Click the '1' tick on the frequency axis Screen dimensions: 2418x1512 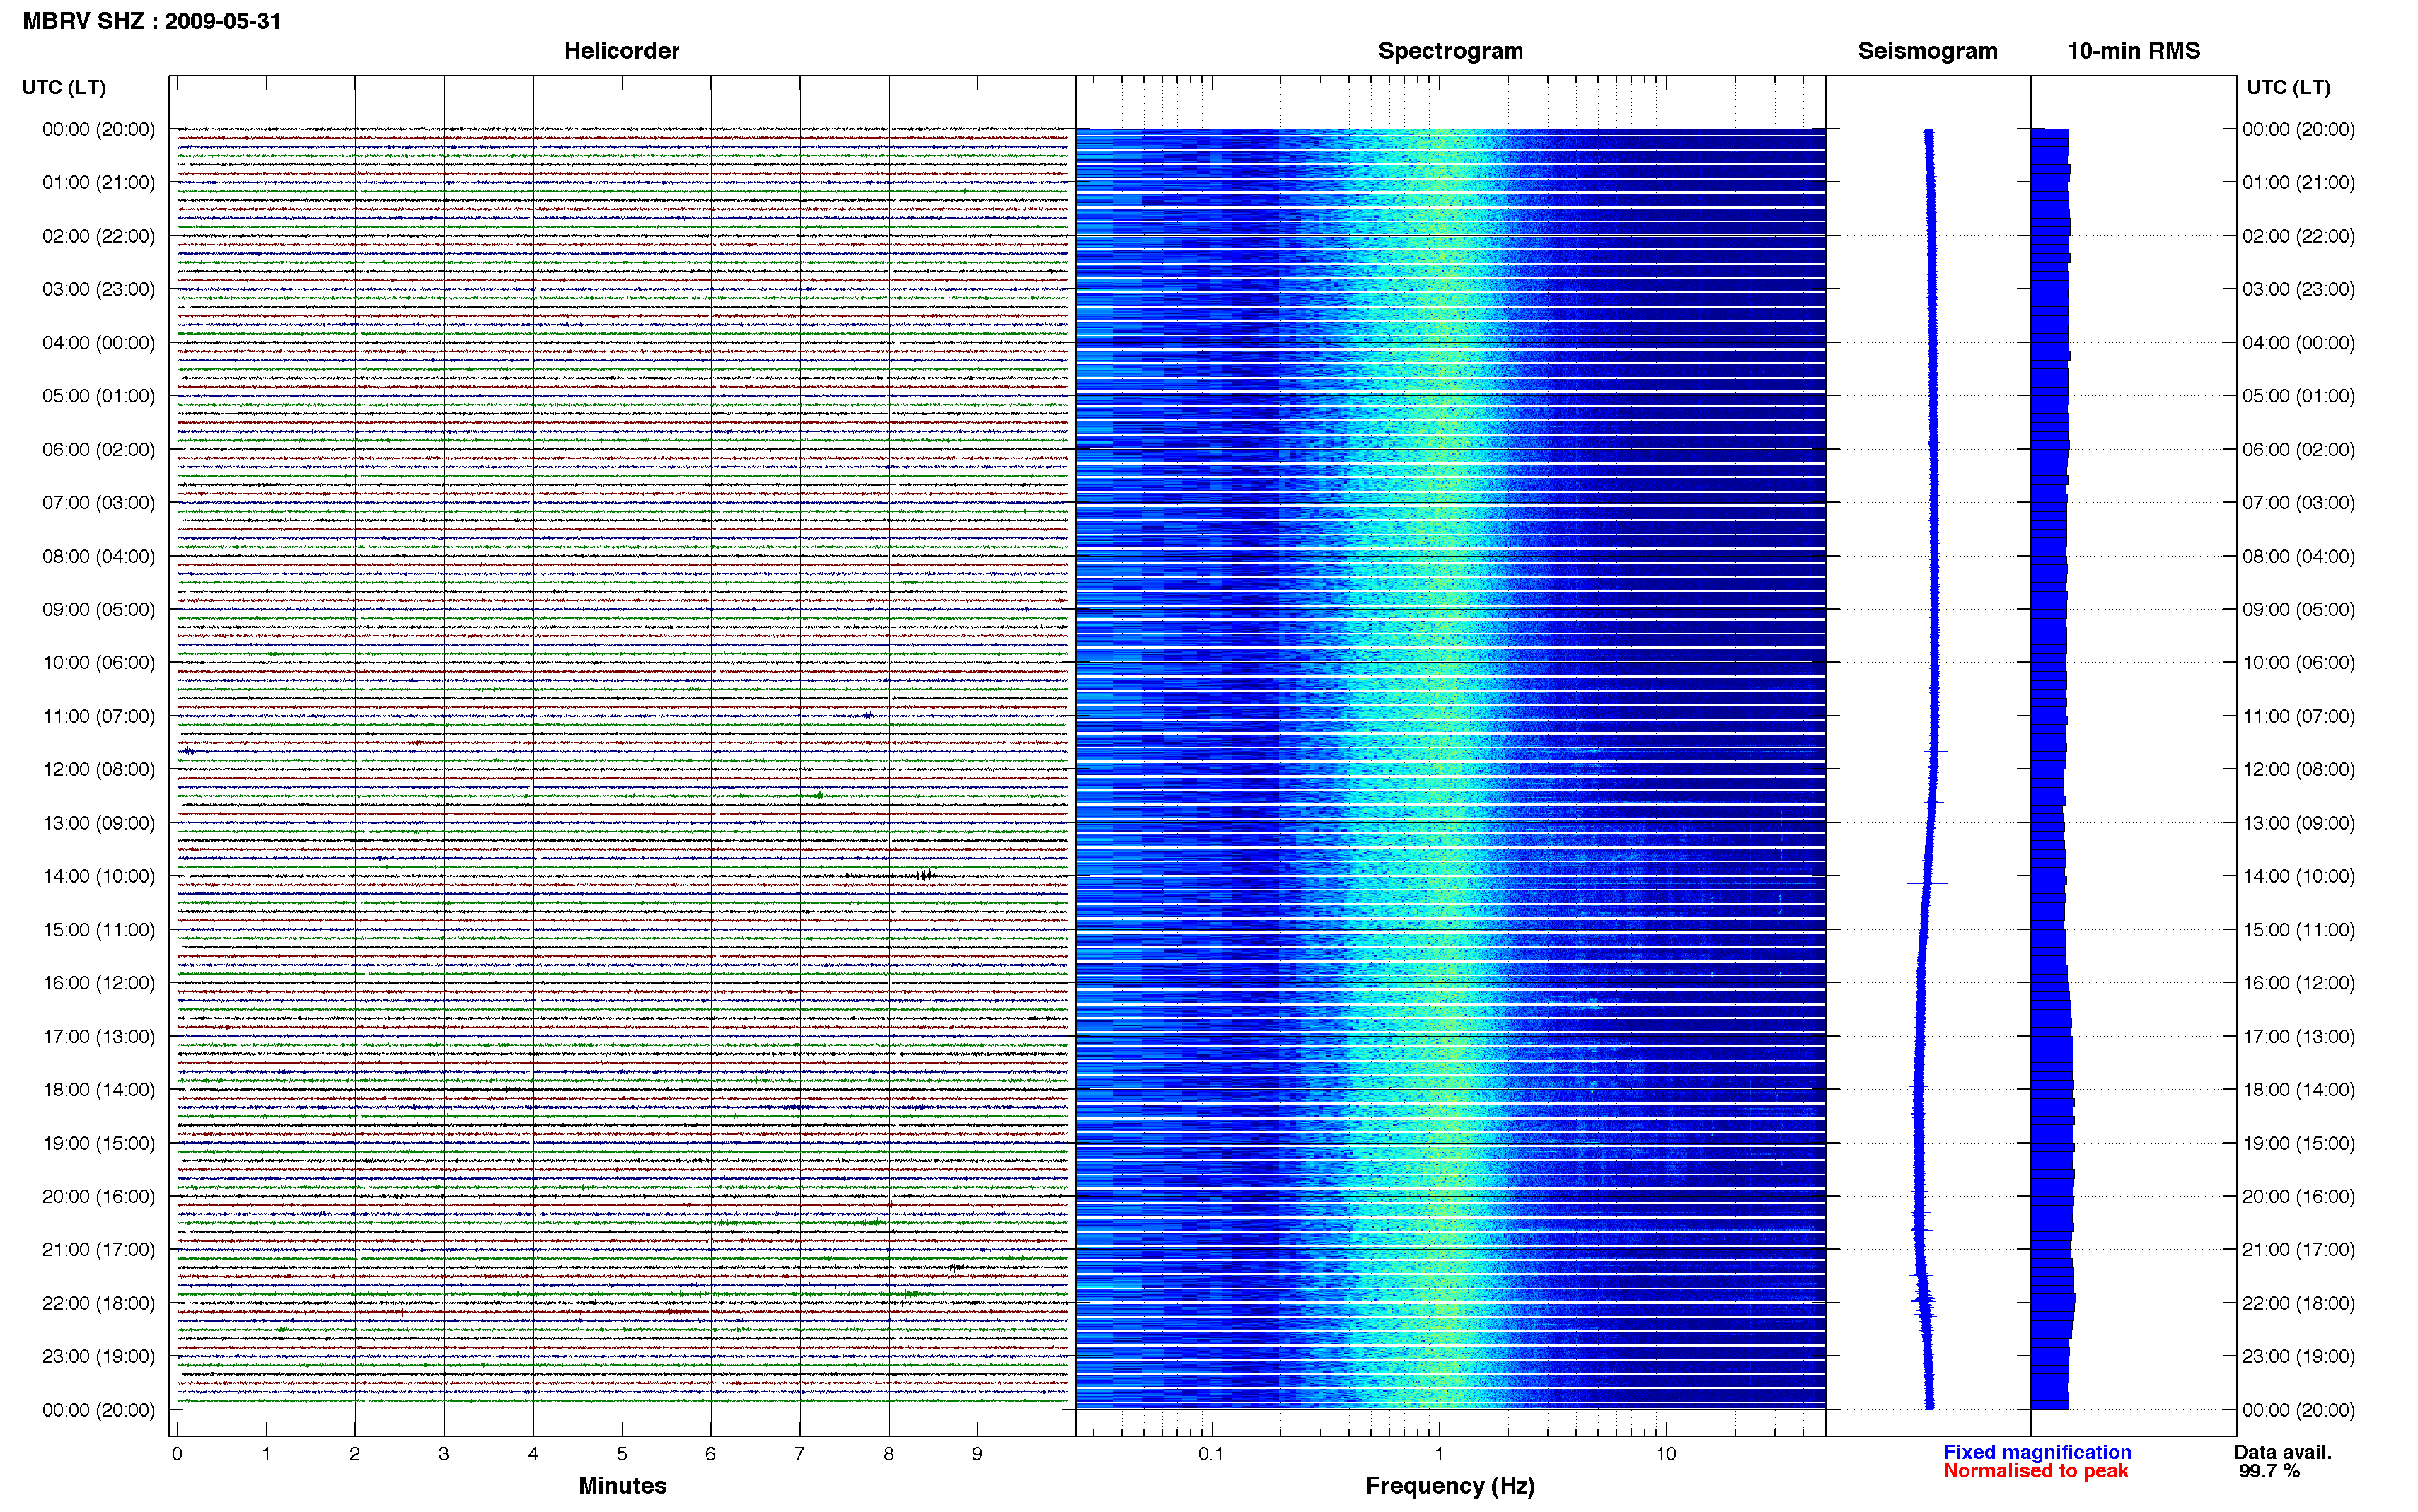tap(1439, 1454)
